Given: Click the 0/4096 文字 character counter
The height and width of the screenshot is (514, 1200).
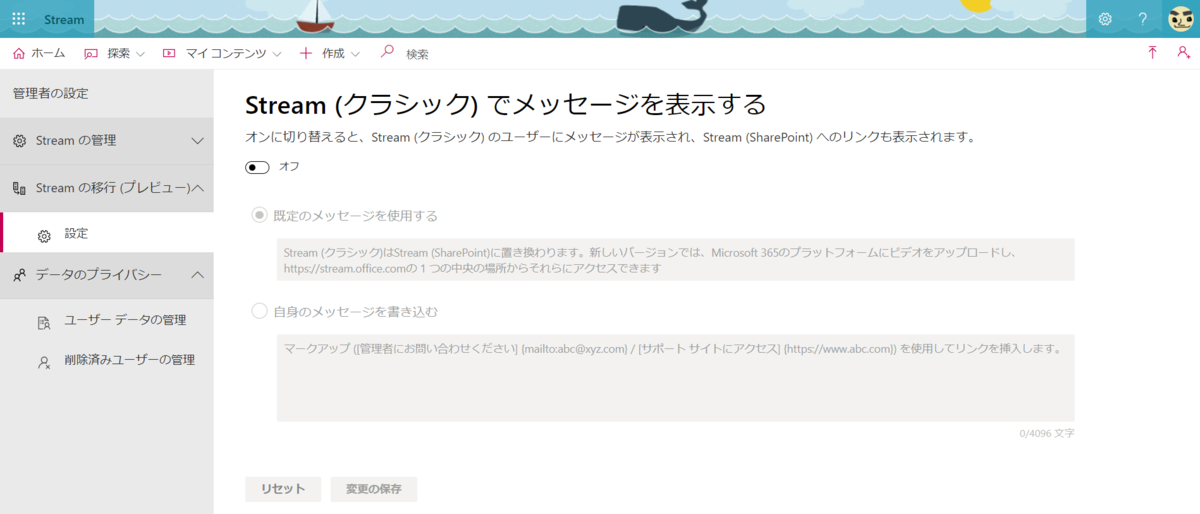Looking at the screenshot, I should point(1046,433).
